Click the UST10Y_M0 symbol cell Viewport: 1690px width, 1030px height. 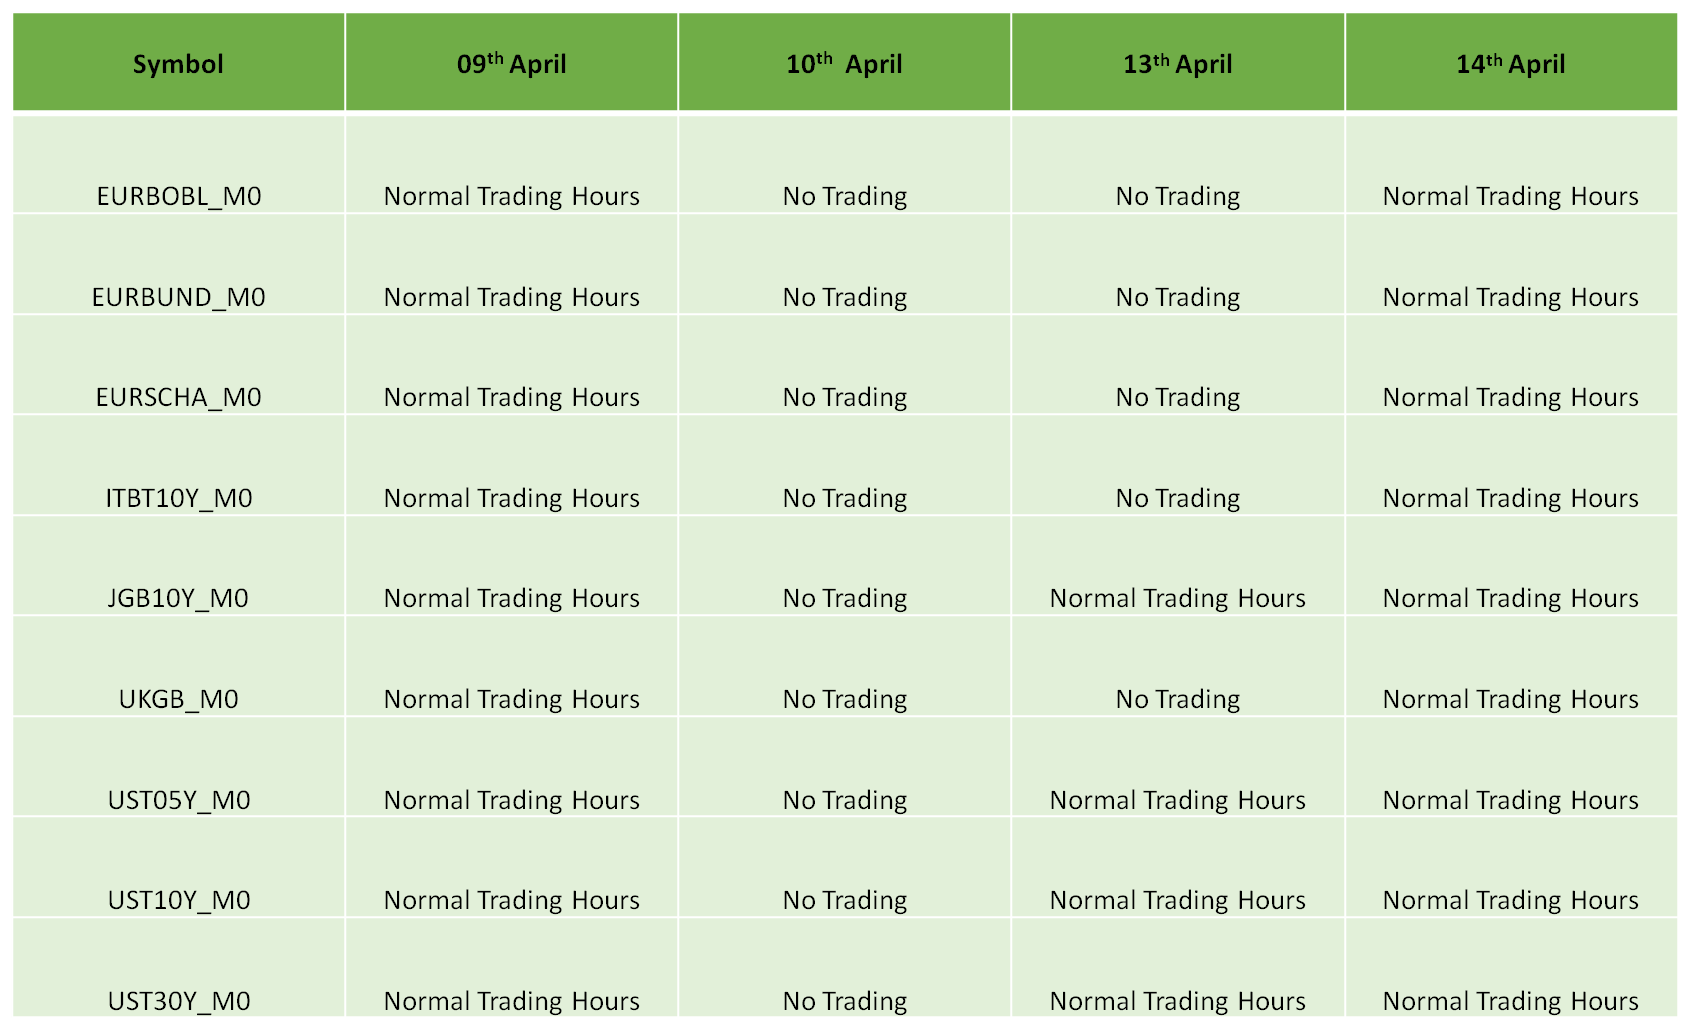[179, 868]
